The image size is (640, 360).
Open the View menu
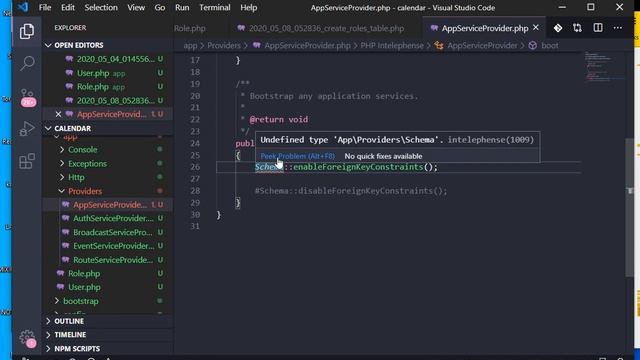point(136,7)
